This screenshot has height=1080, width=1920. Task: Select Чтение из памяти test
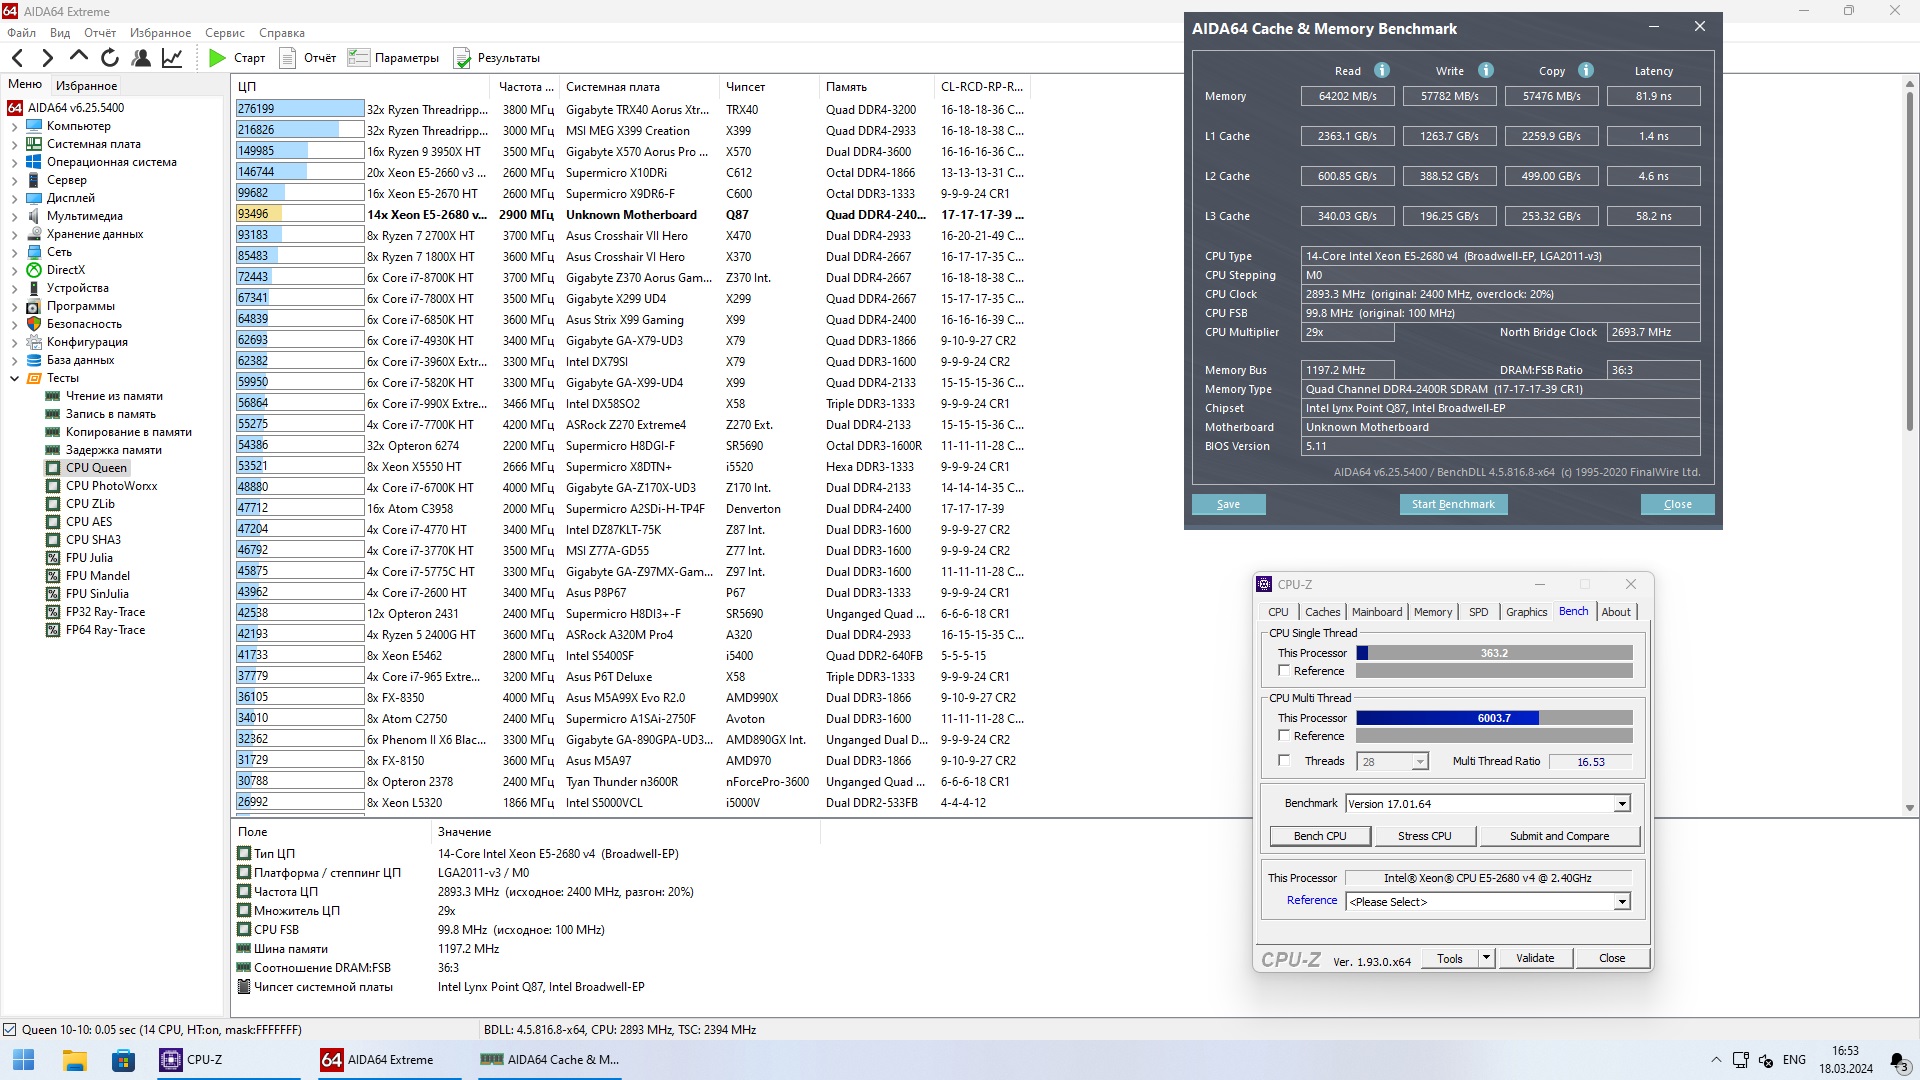point(114,396)
